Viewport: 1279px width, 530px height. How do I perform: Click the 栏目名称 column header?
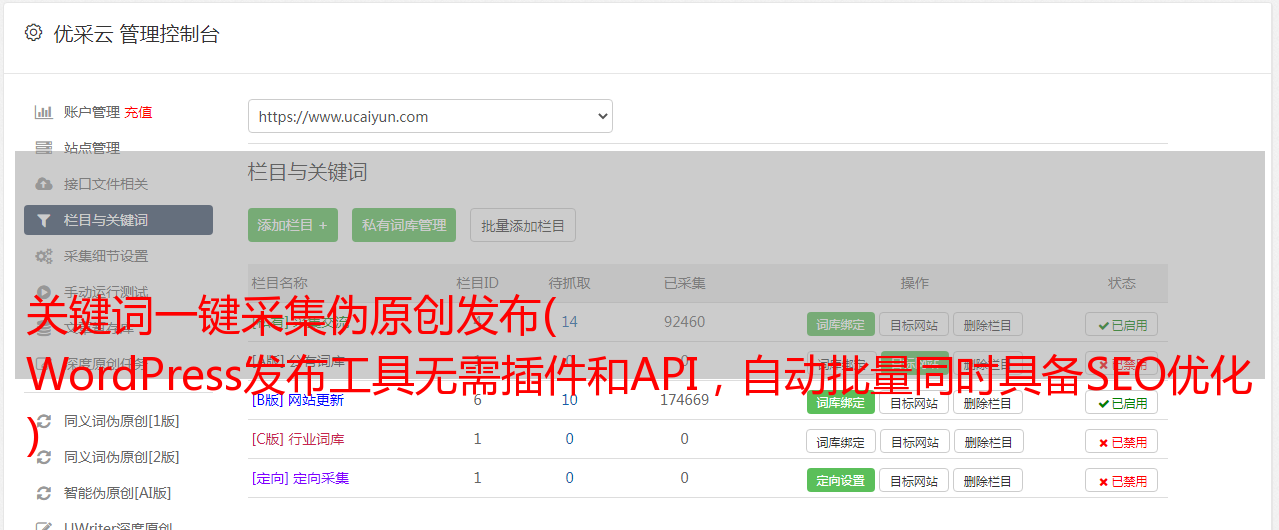point(279,283)
